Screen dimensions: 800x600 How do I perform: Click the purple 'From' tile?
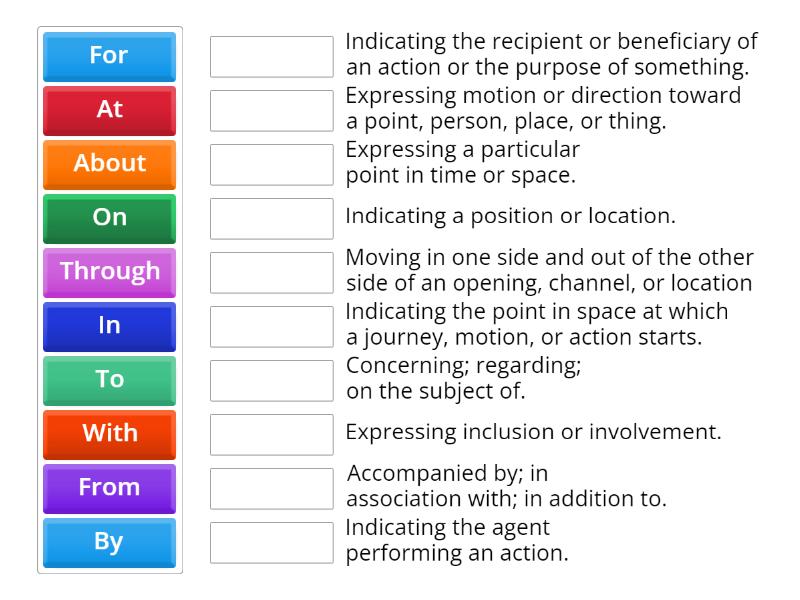[x=107, y=488]
